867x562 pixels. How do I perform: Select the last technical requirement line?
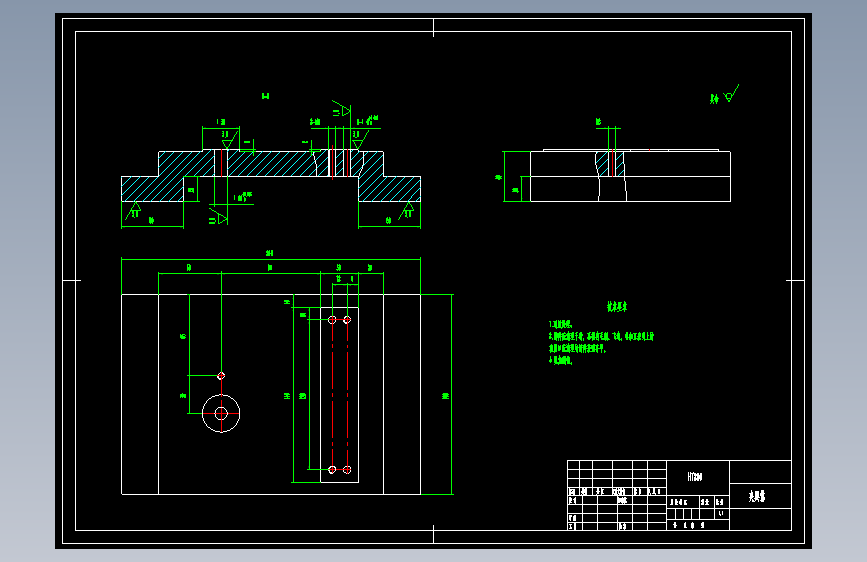[x=561, y=361]
